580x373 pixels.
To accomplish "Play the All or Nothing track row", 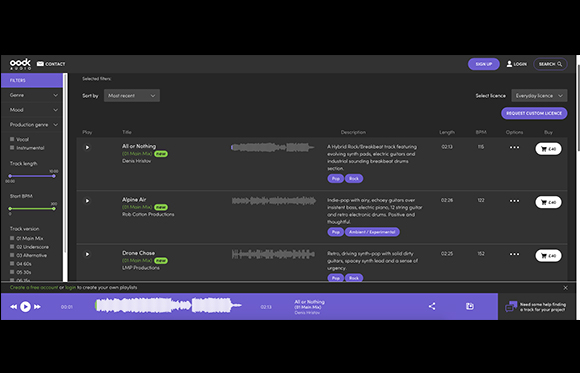I will coord(87,147).
